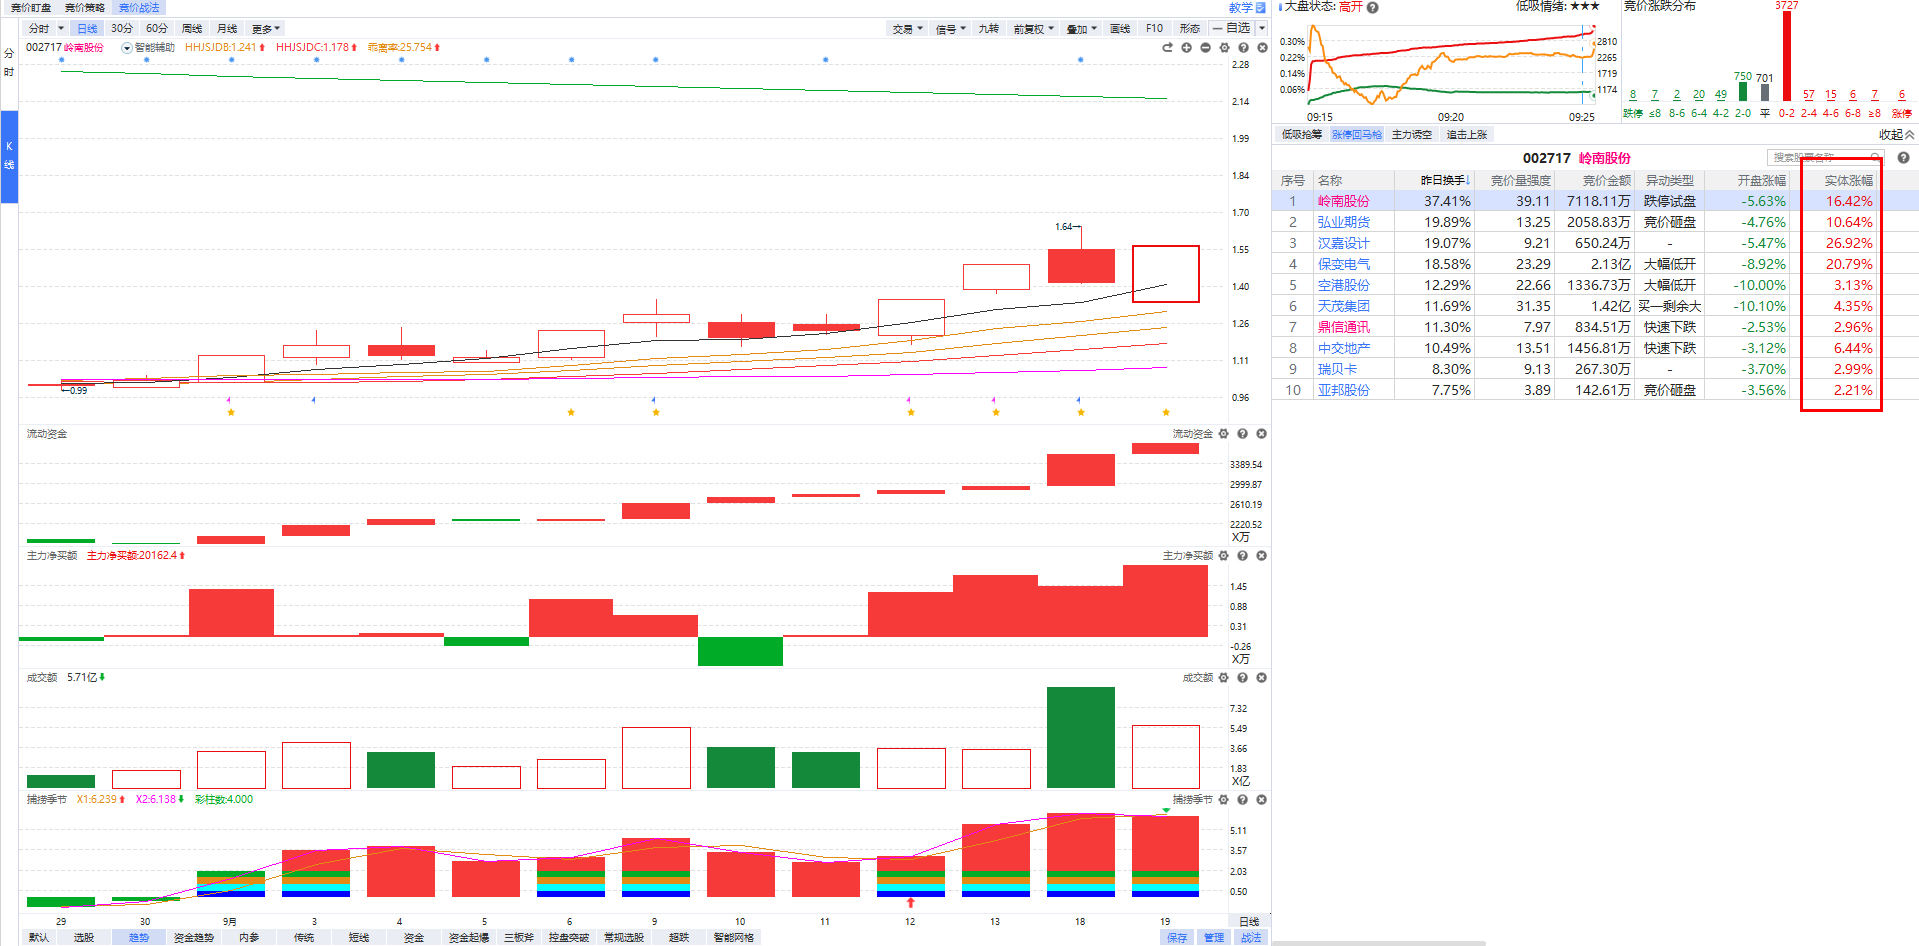Open settings gear of 流动资金 panel
This screenshot has height=946, width=1919.
tap(1223, 434)
